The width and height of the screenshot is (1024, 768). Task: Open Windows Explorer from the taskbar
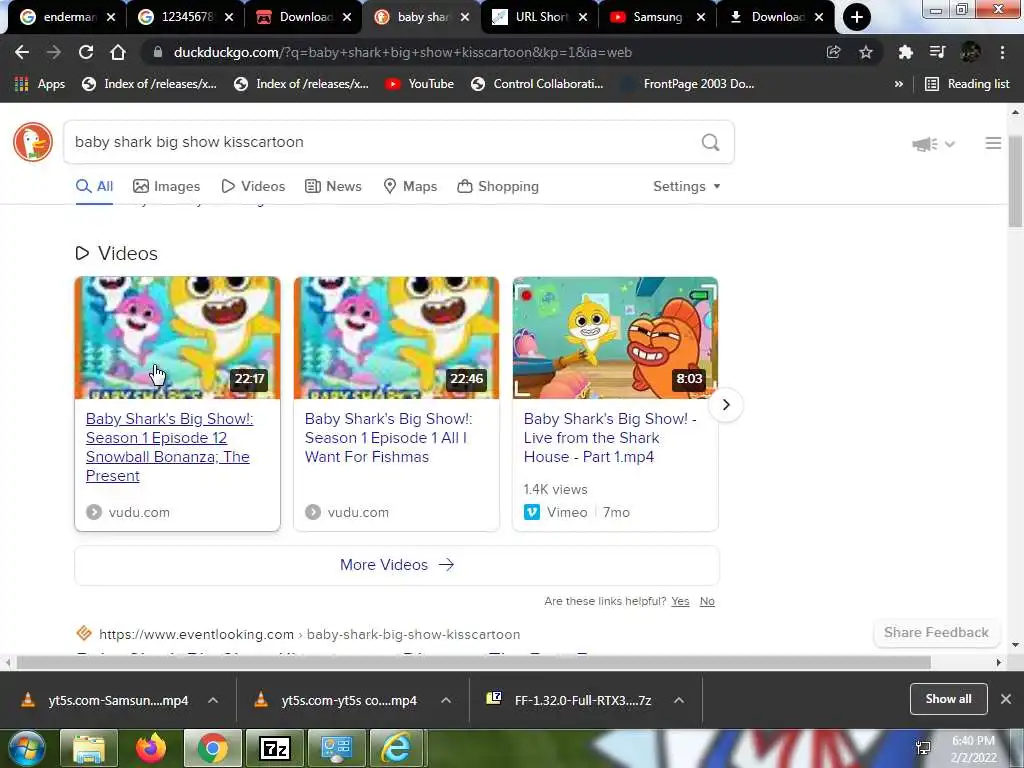pyautogui.click(x=89, y=748)
